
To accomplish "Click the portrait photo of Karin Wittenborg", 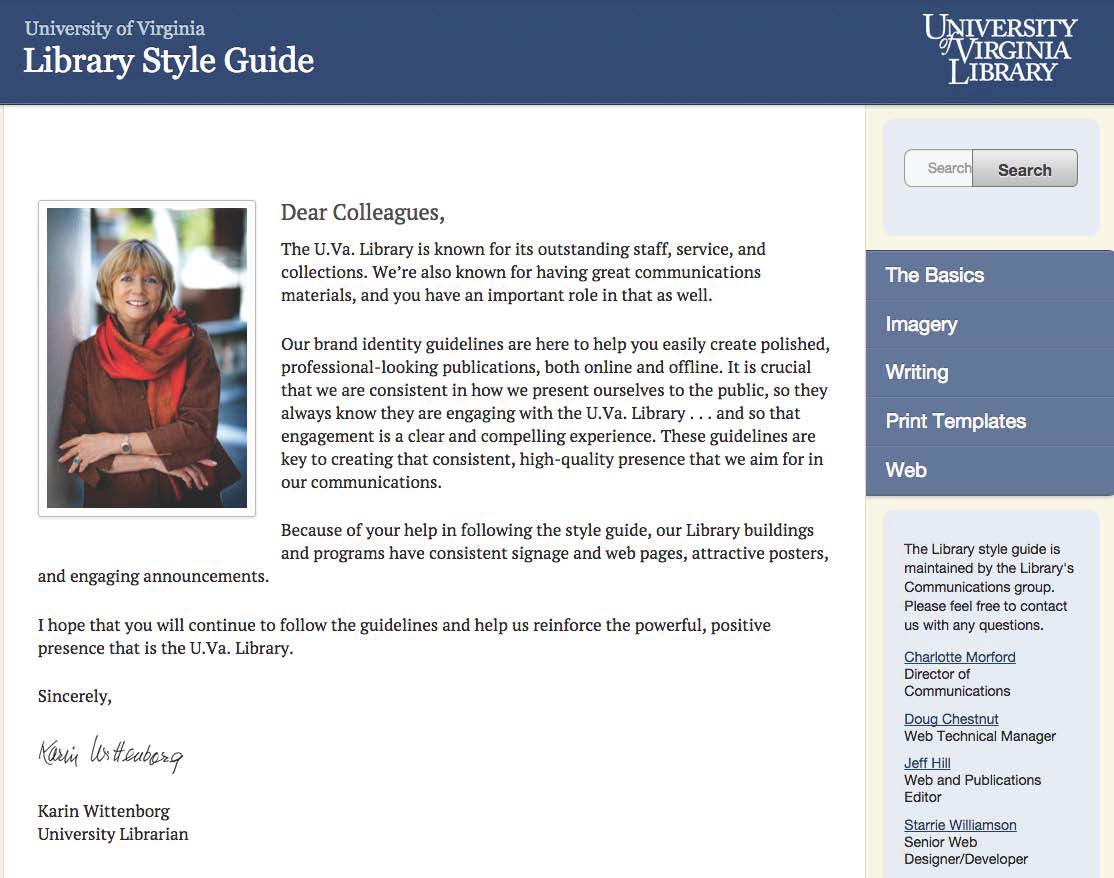I will pyautogui.click(x=147, y=358).
